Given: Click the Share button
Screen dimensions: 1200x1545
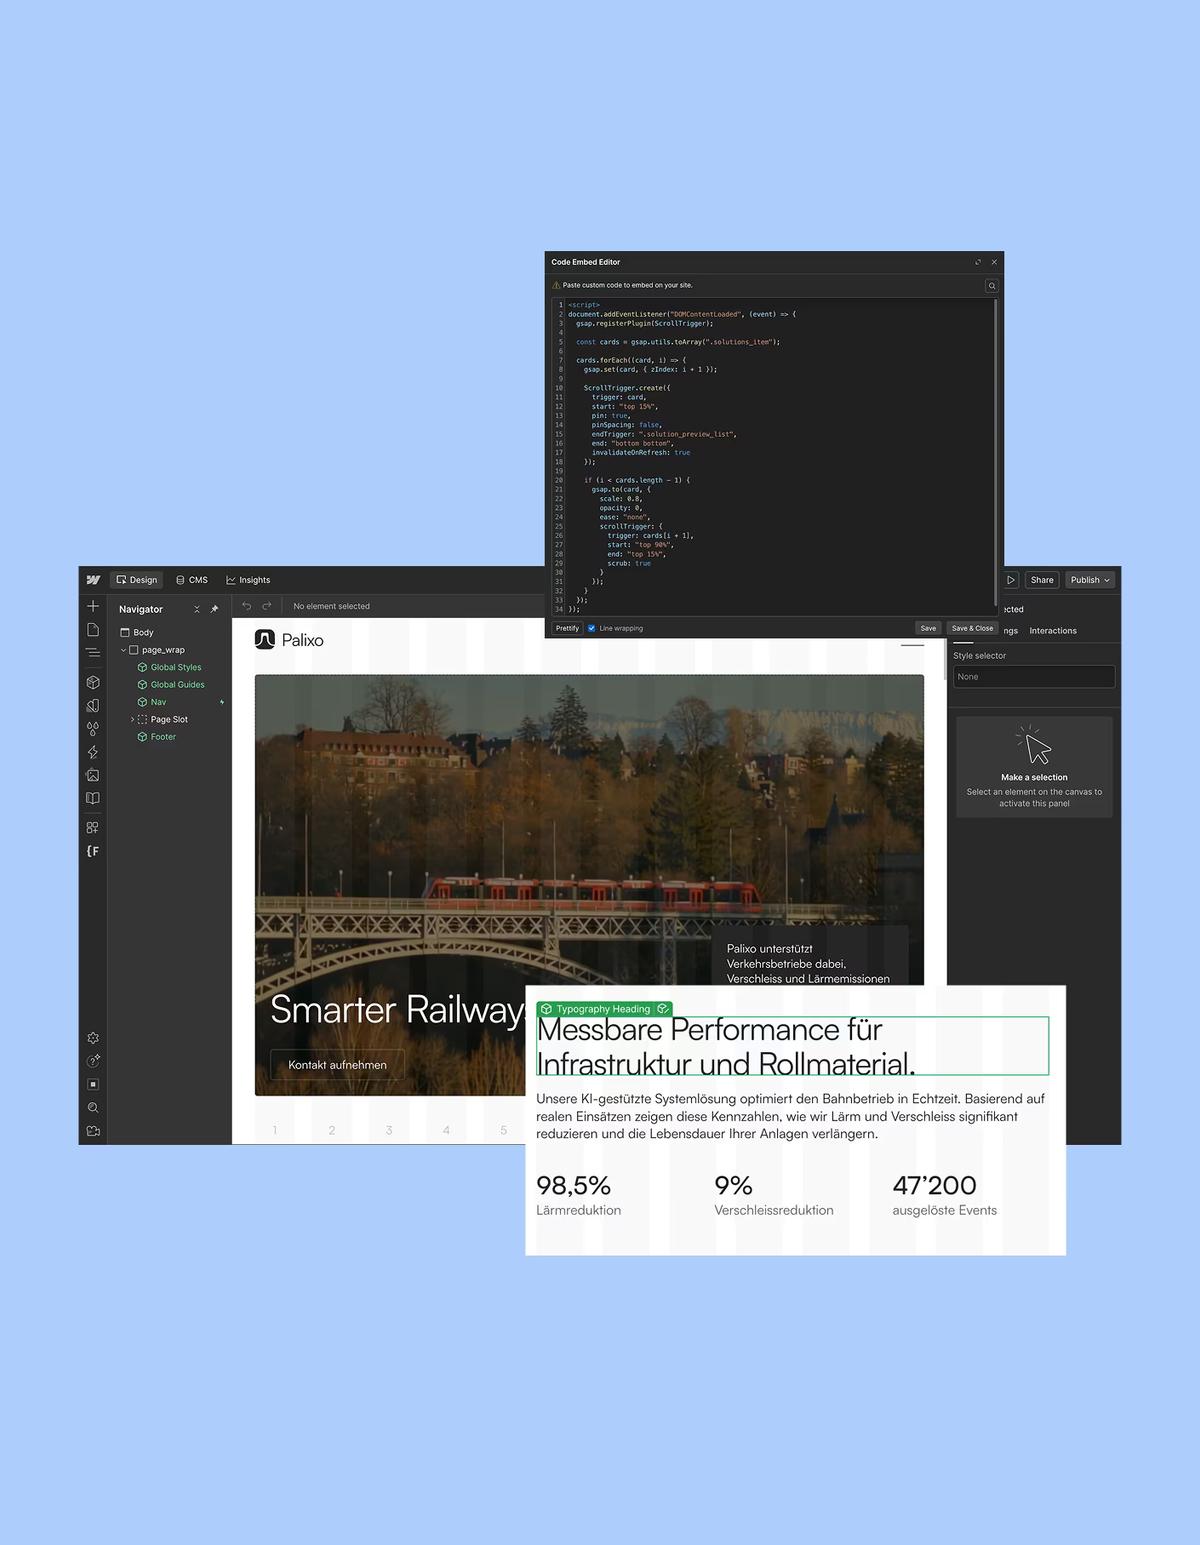Looking at the screenshot, I should (1042, 580).
